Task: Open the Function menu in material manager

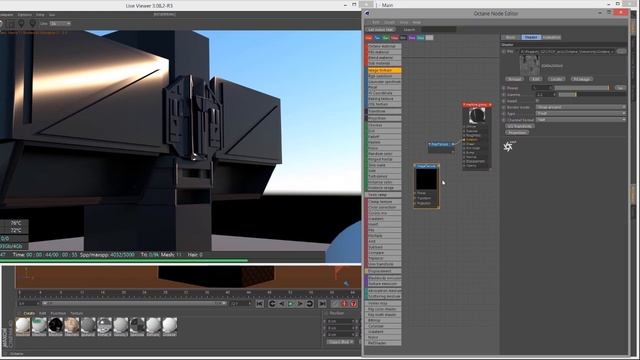Action: tap(58, 313)
